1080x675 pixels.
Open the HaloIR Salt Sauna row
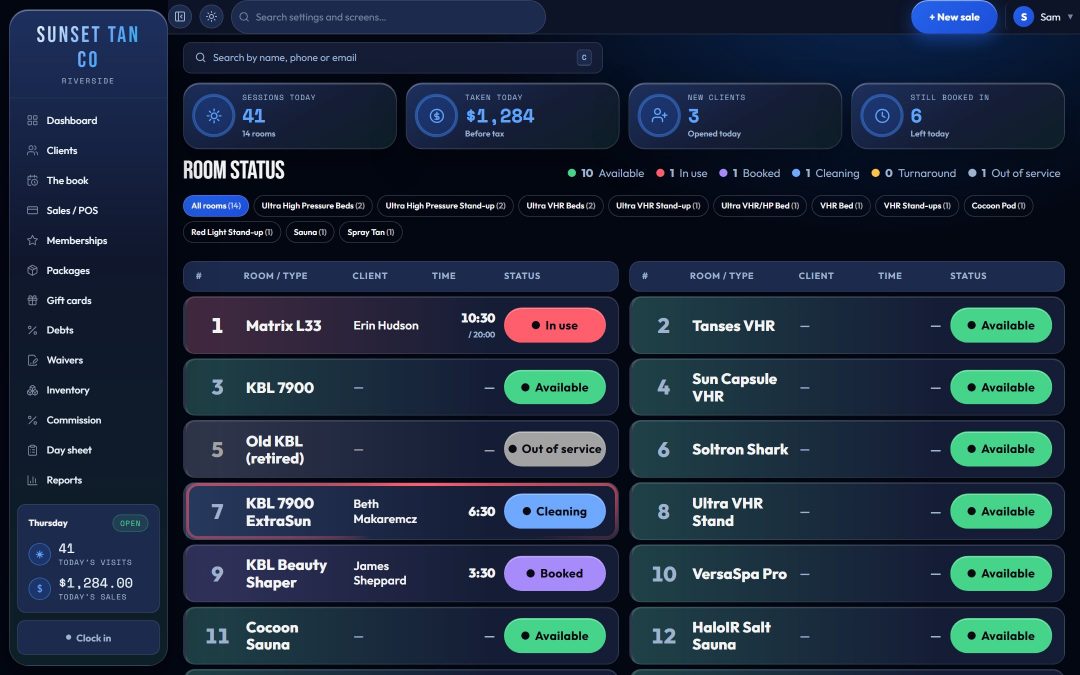pos(847,636)
